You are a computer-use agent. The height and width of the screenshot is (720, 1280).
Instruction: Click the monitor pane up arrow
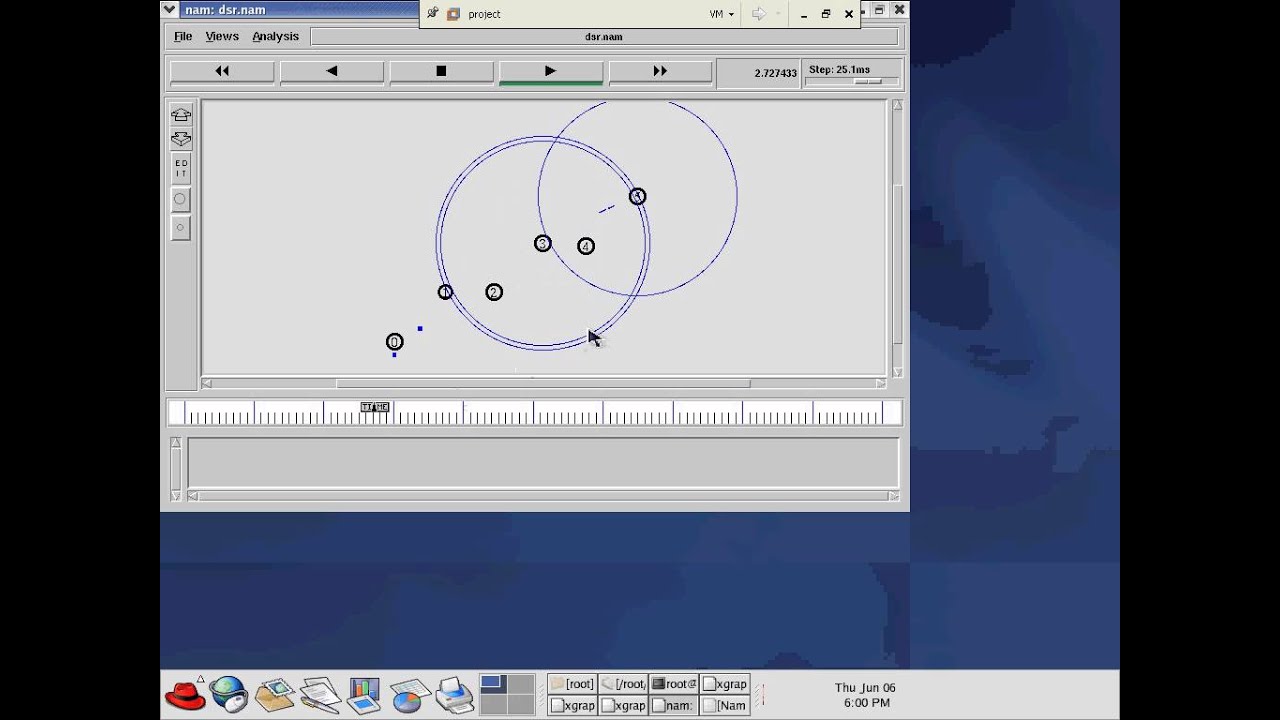coord(176,442)
